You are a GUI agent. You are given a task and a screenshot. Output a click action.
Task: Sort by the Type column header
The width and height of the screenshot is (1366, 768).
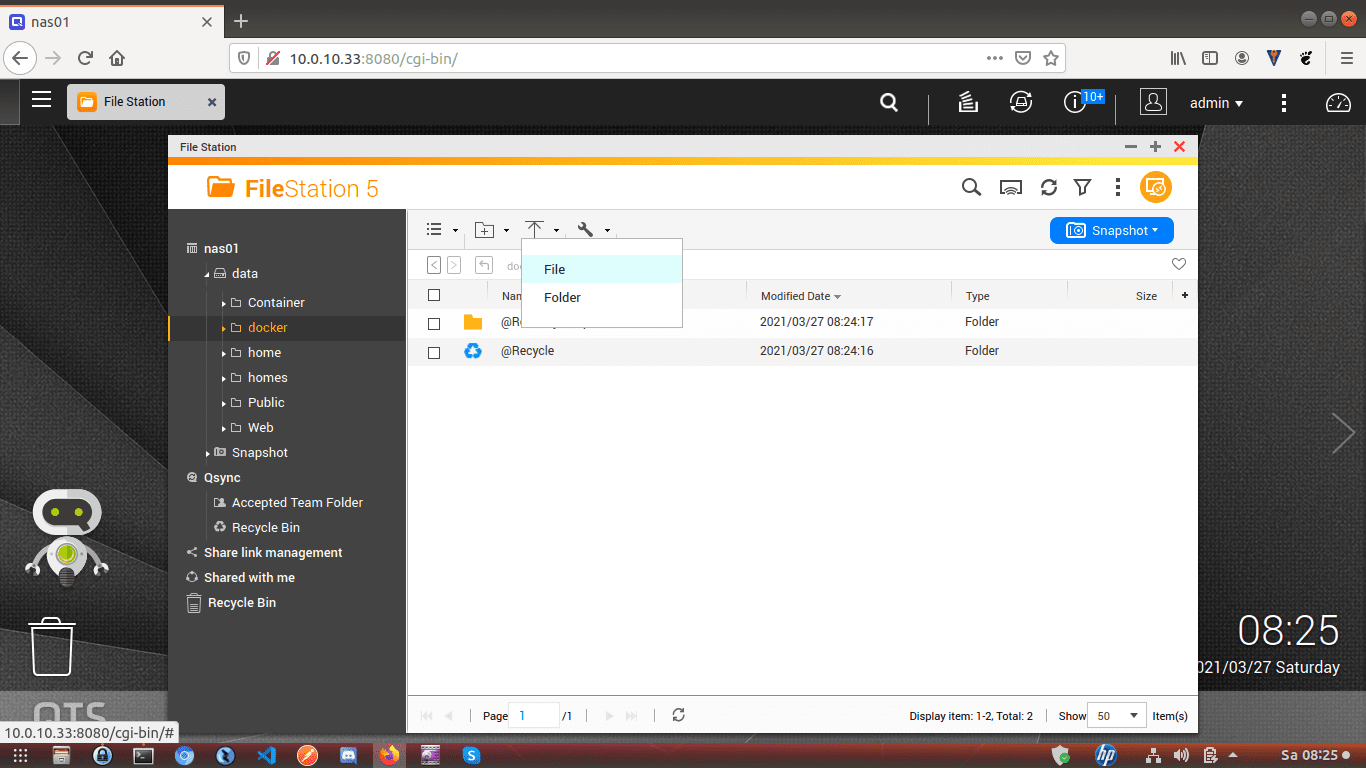tap(977, 296)
